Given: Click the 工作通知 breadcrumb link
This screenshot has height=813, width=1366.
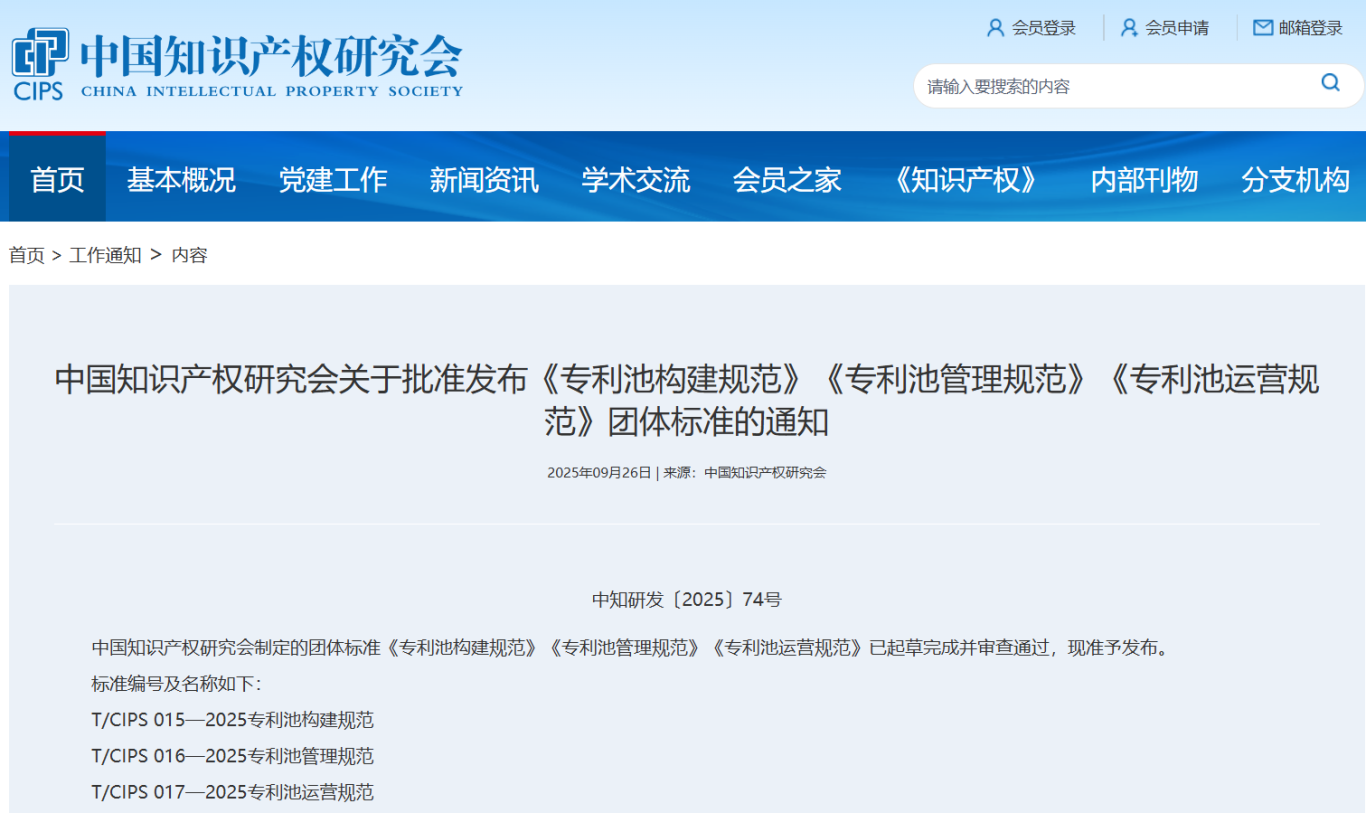Looking at the screenshot, I should pos(105,255).
